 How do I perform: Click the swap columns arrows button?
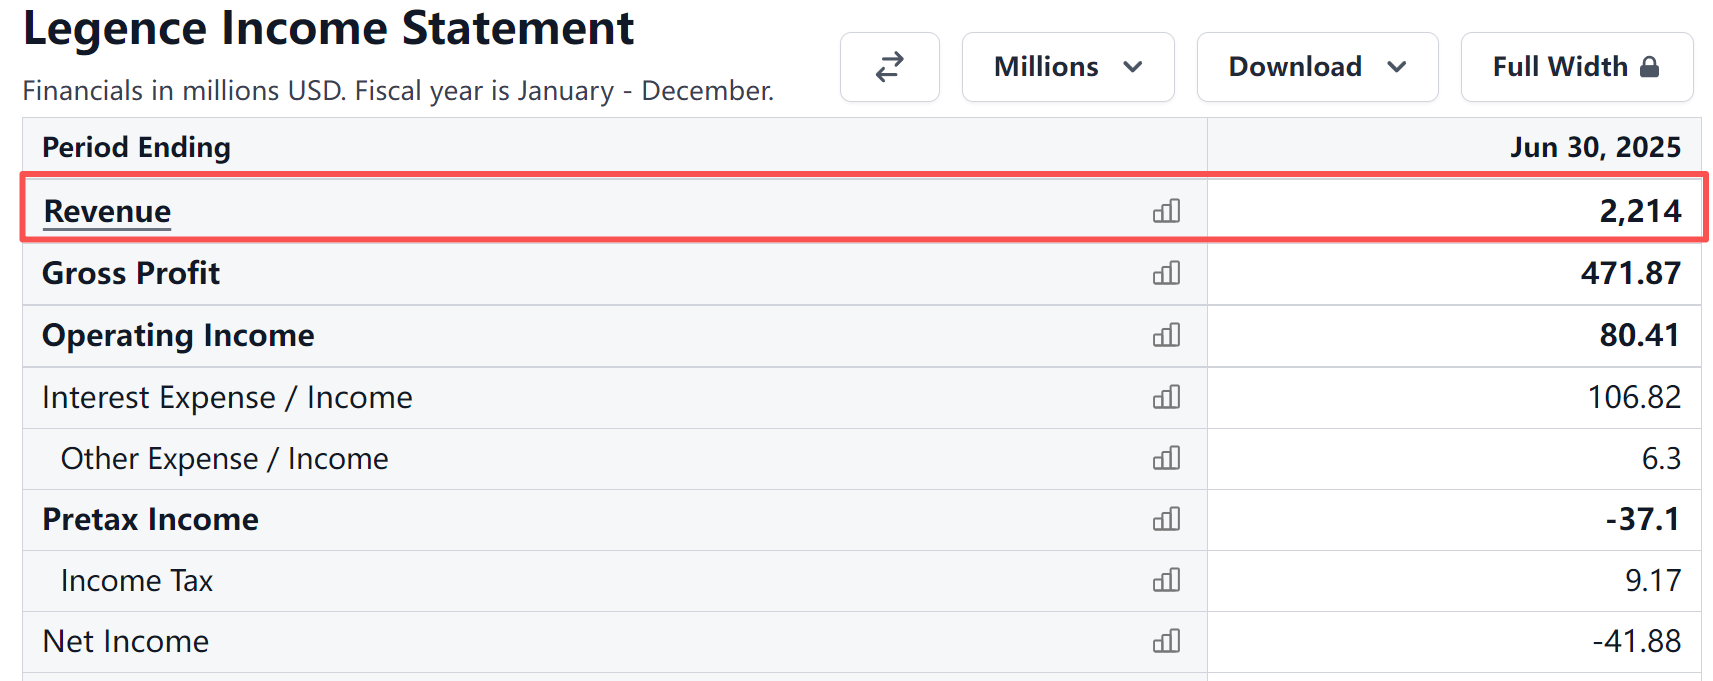[x=890, y=67]
